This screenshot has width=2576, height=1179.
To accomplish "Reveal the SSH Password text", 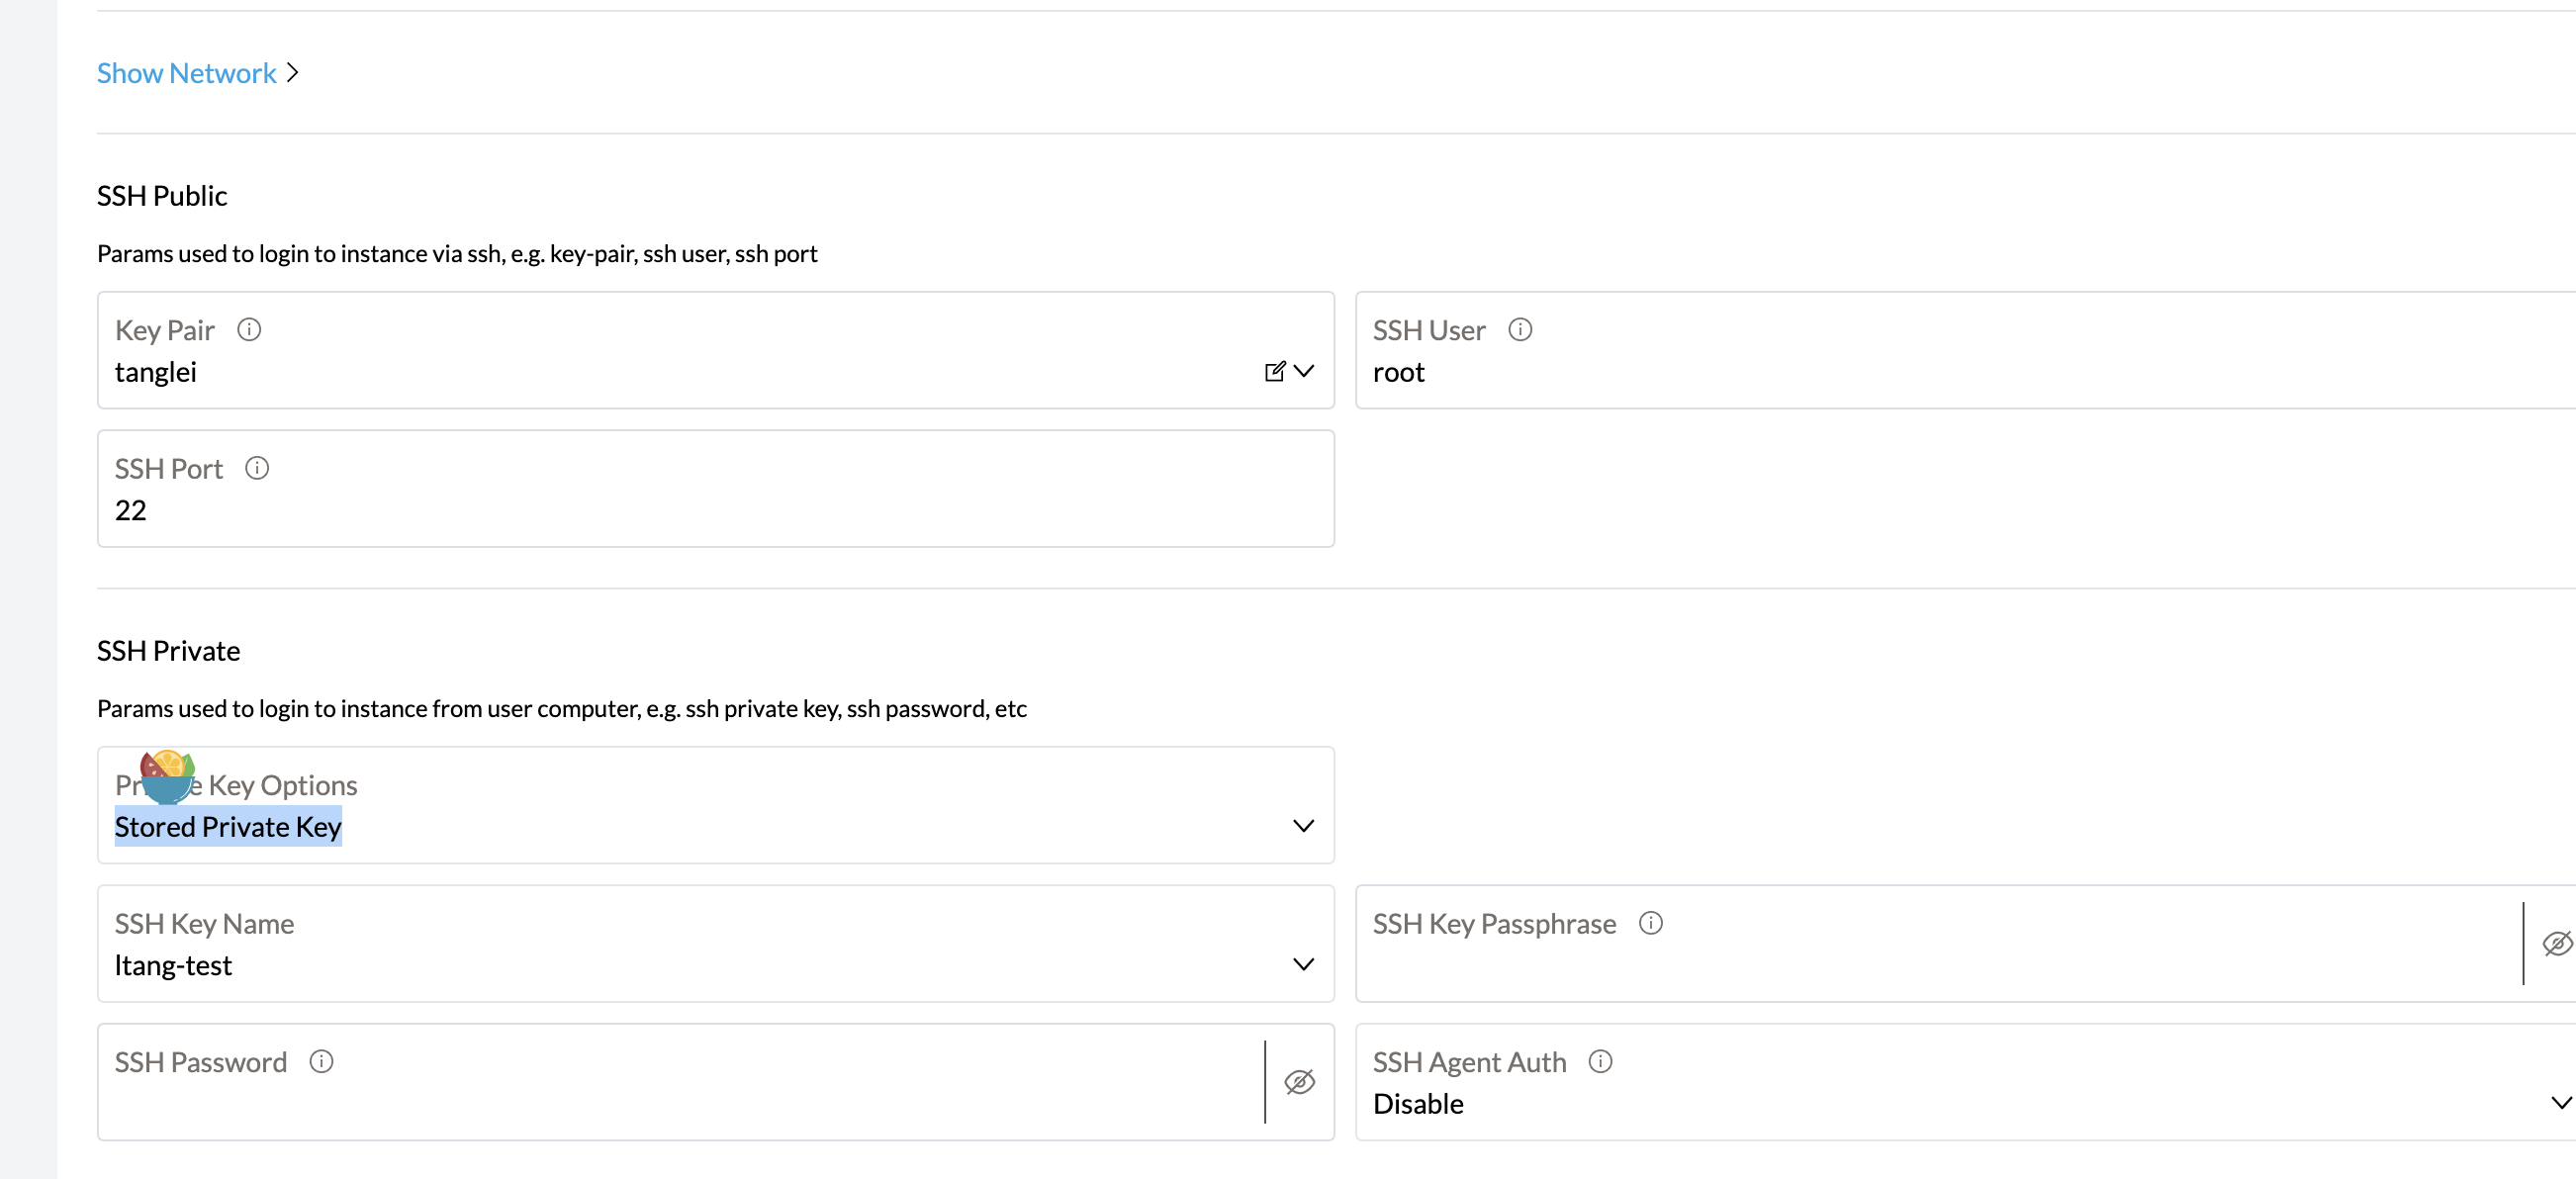I will (x=1300, y=1082).
